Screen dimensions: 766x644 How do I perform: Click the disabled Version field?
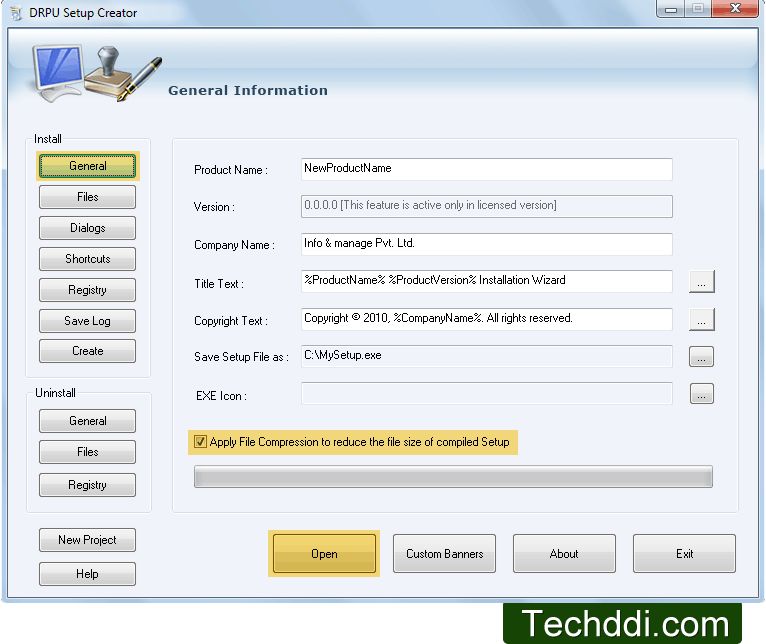pos(487,206)
